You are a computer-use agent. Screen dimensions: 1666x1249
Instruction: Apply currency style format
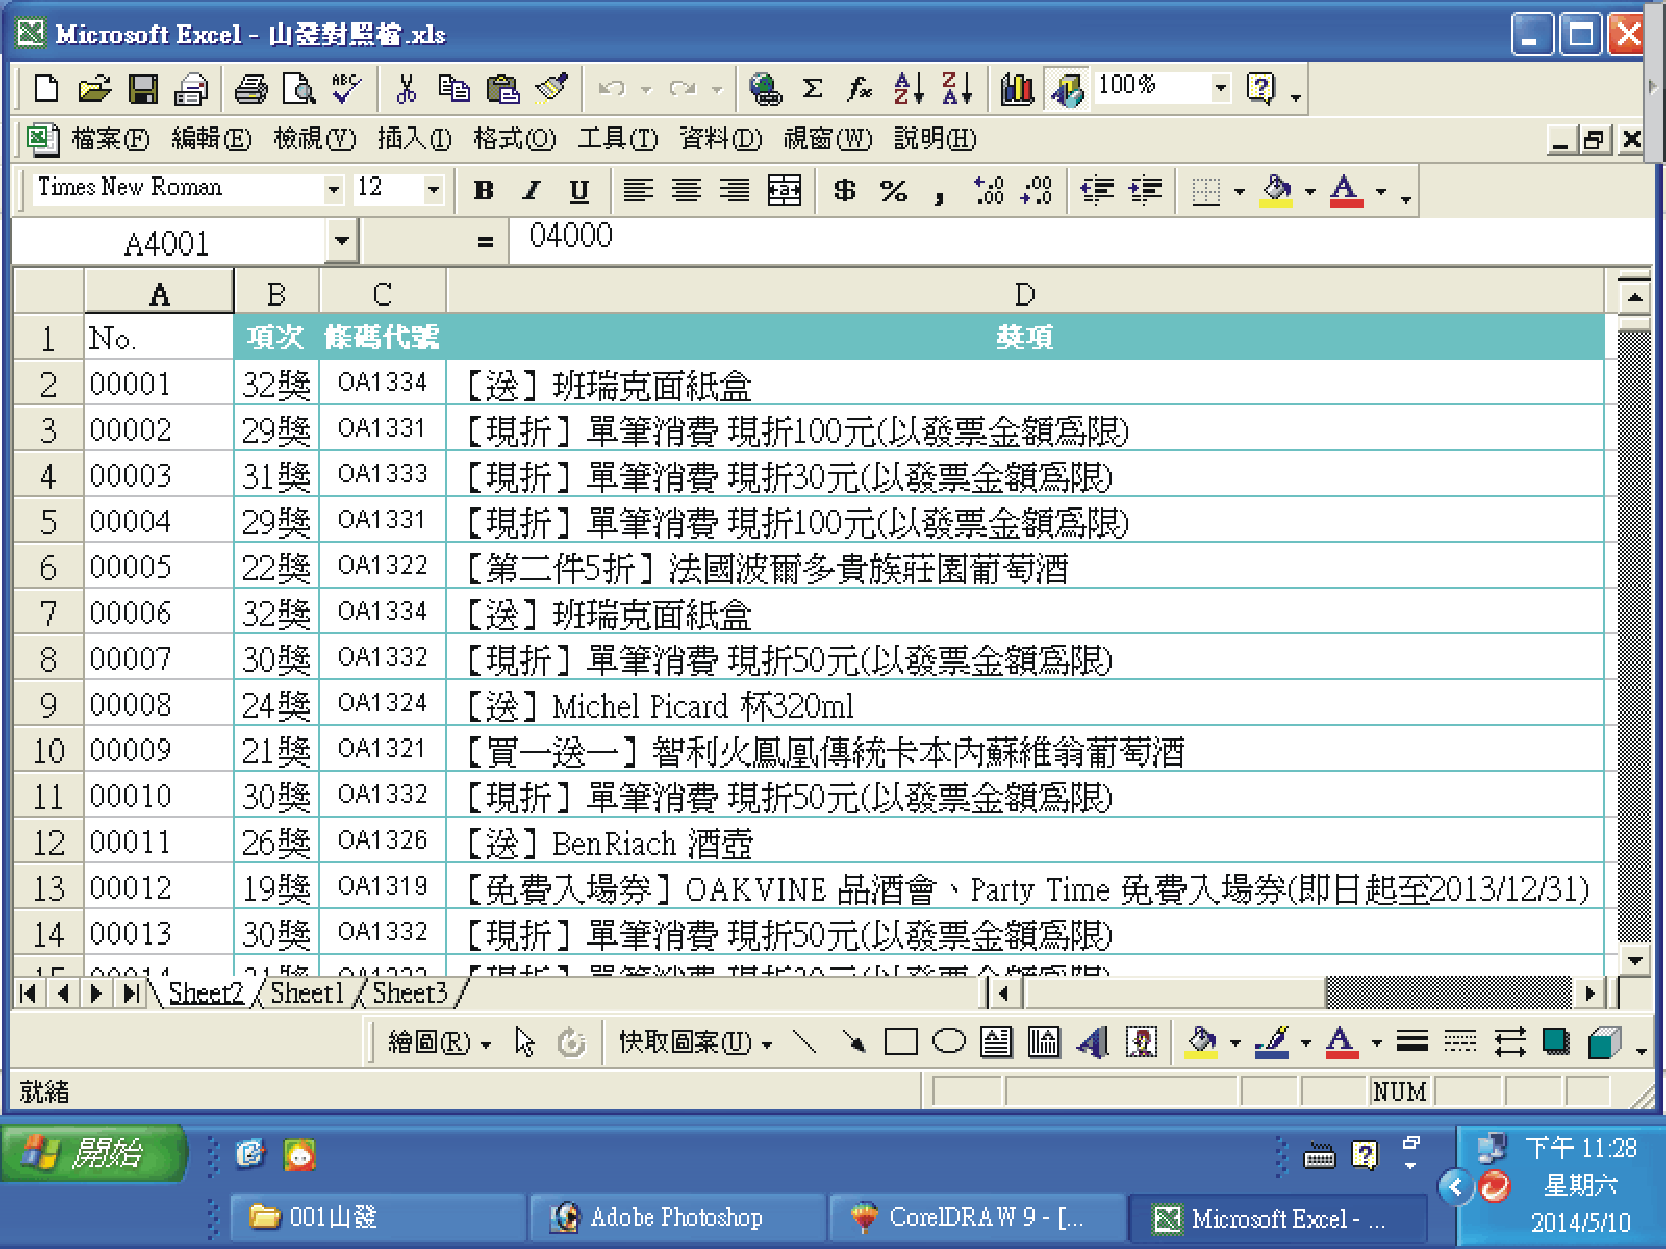845,190
